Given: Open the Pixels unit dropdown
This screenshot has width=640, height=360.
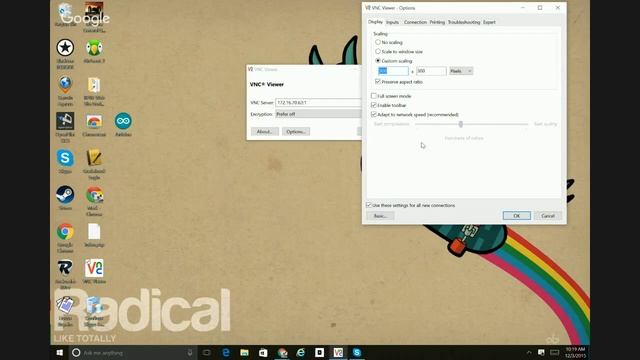Looking at the screenshot, I should (461, 71).
